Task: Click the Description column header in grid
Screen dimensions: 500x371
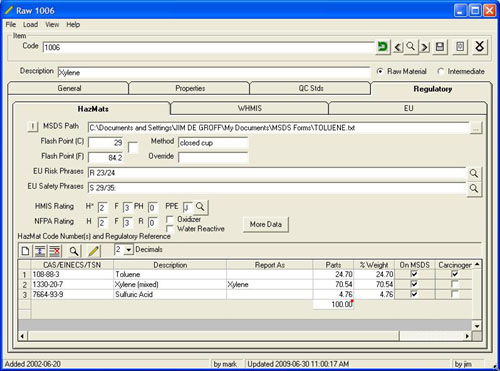Action: point(170,265)
